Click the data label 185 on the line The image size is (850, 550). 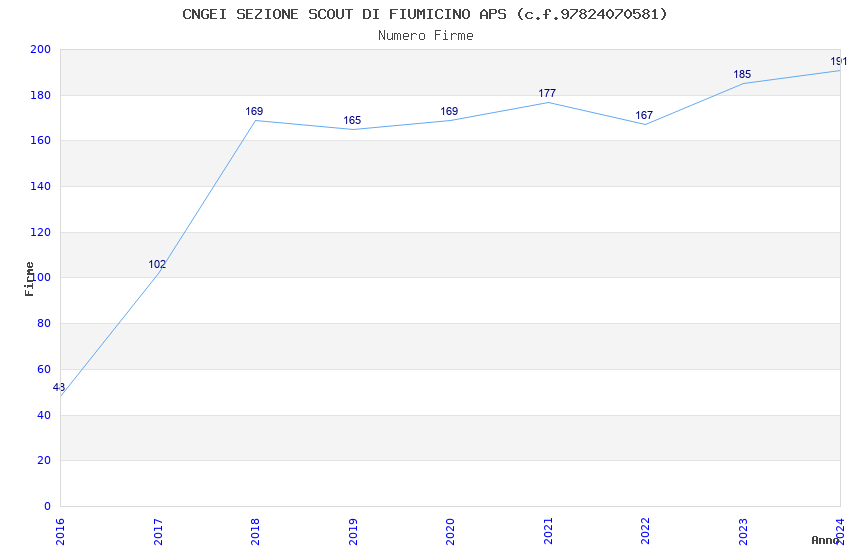tap(742, 75)
